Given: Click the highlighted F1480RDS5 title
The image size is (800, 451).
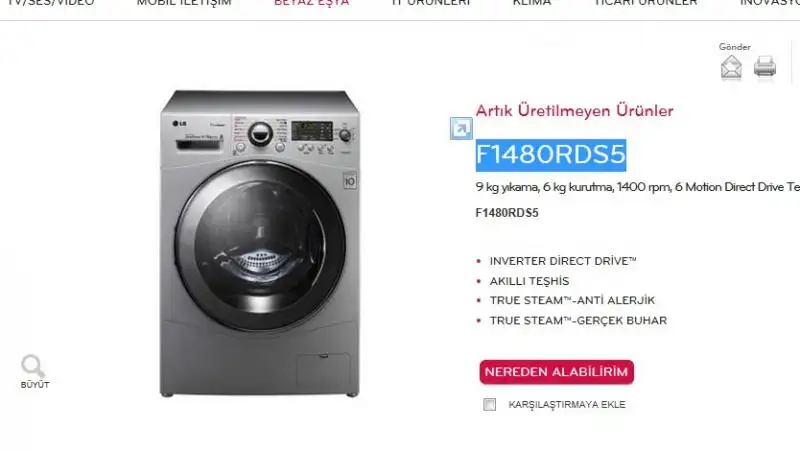Looking at the screenshot, I should [551, 155].
